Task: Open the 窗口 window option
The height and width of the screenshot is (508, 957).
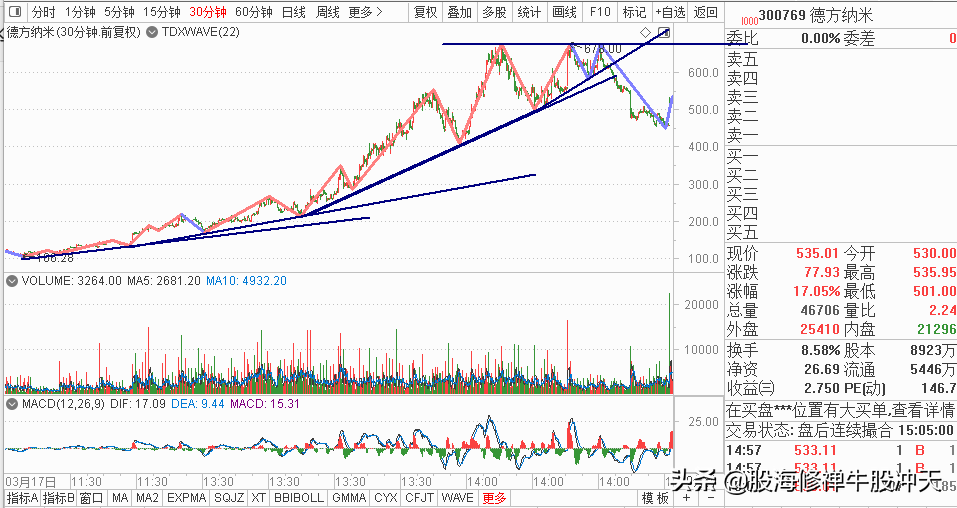Action: click(x=92, y=498)
